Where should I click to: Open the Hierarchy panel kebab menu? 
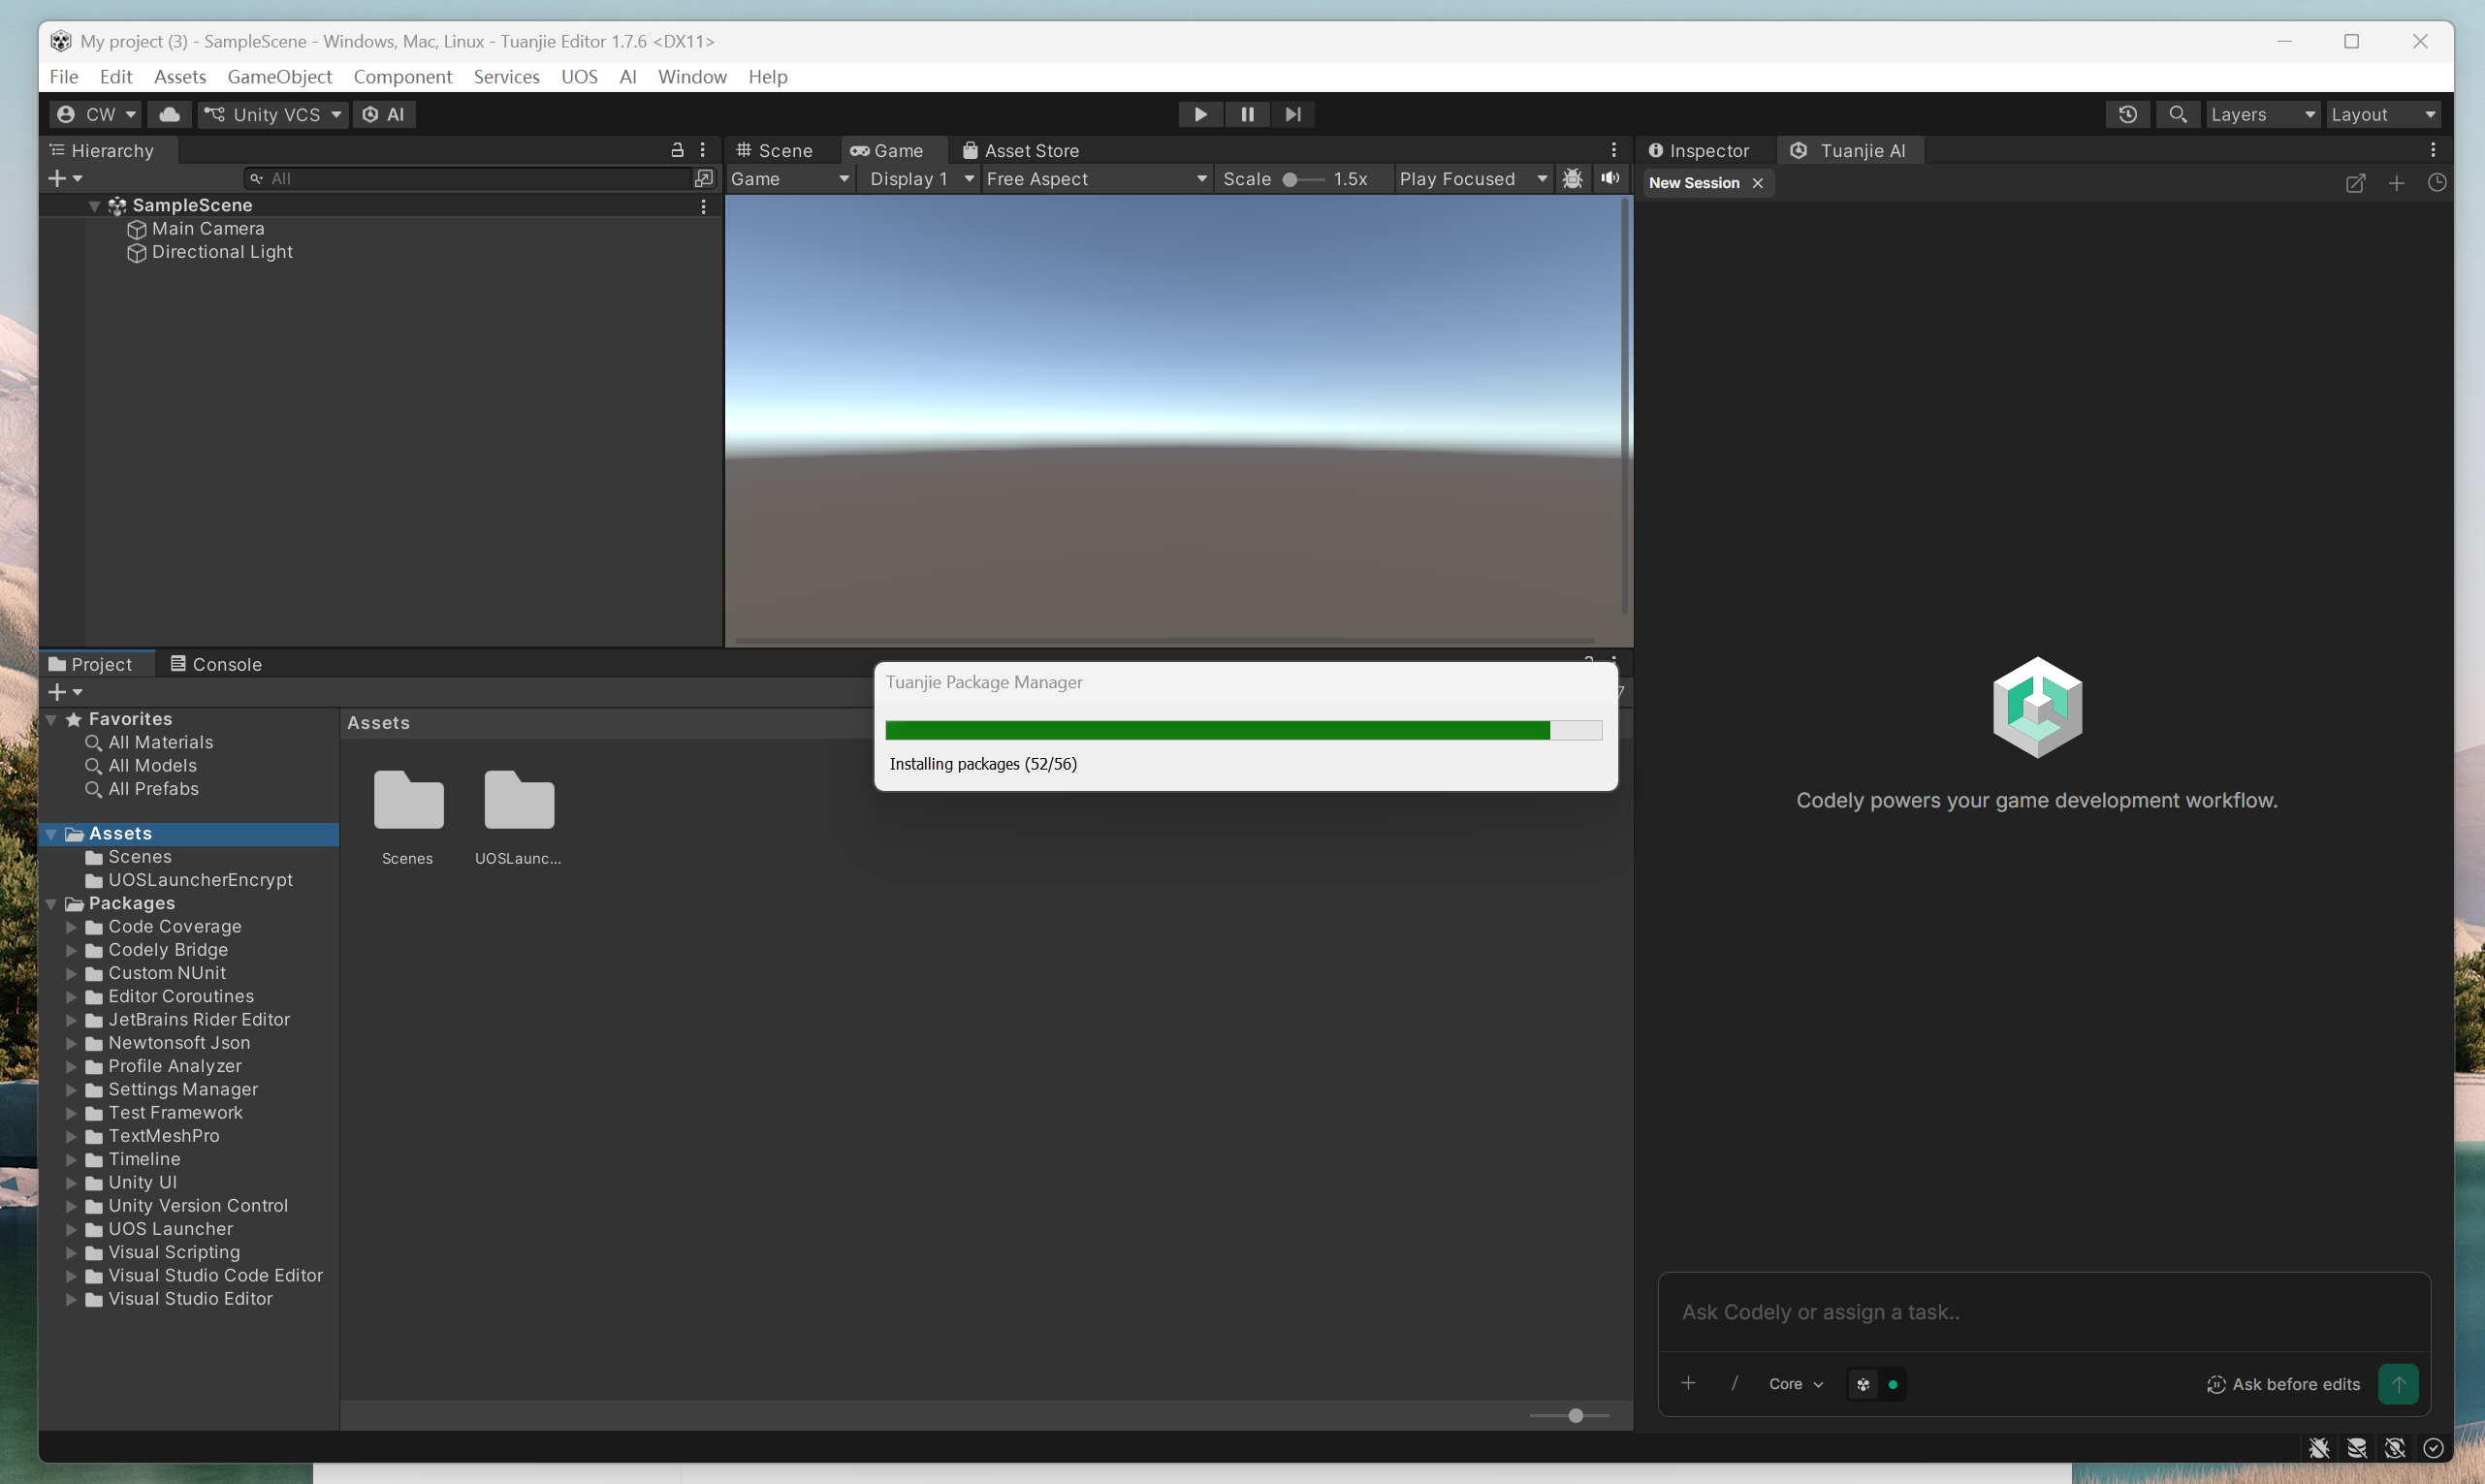[703, 150]
